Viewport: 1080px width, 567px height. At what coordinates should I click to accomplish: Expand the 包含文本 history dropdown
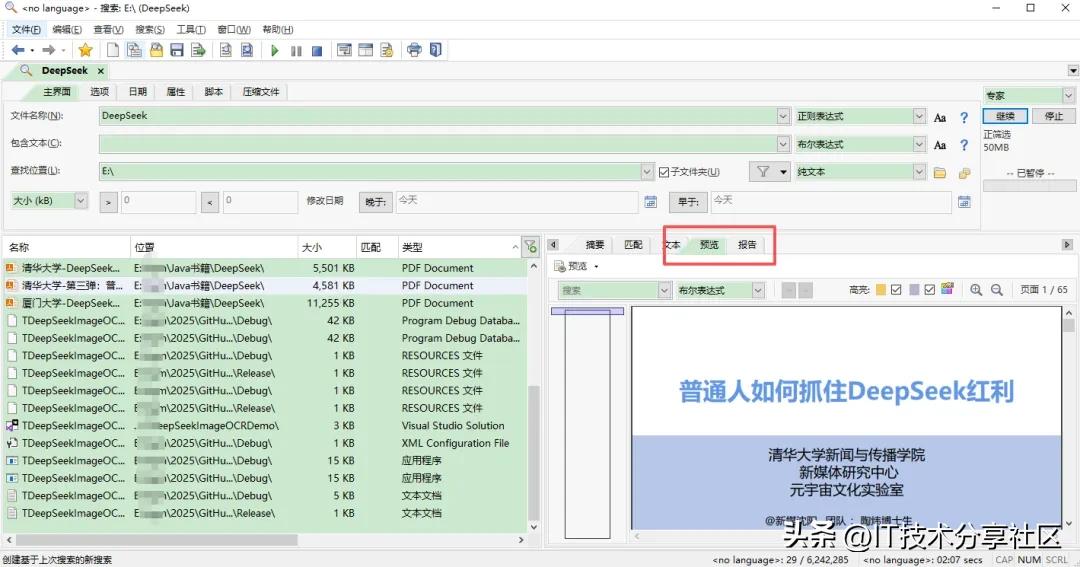783,144
